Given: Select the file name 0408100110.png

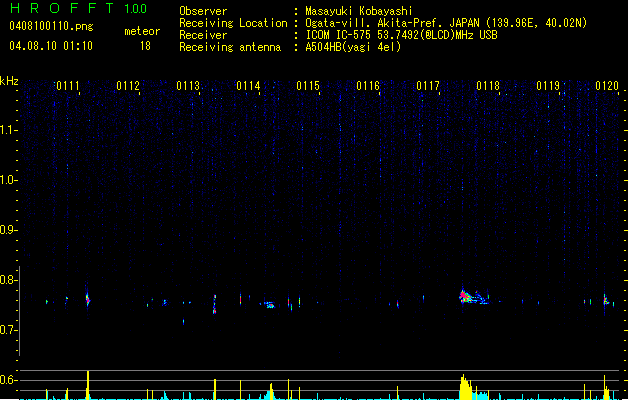Looking at the screenshot, I should click(x=51, y=26).
